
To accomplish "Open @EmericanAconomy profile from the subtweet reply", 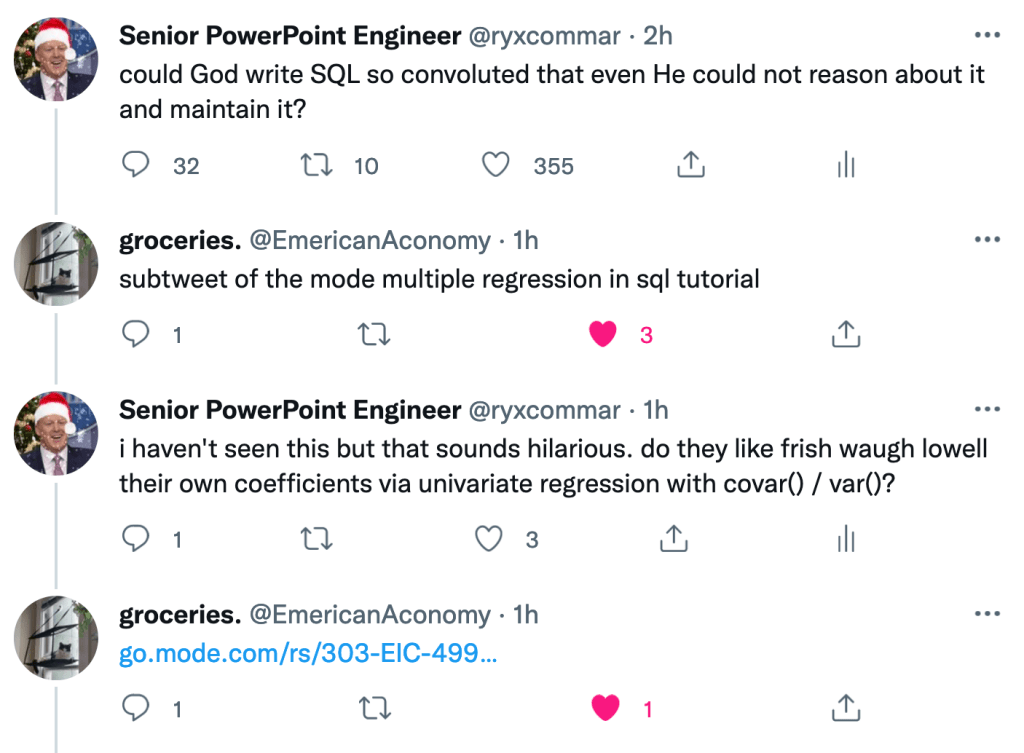I will point(370,241).
